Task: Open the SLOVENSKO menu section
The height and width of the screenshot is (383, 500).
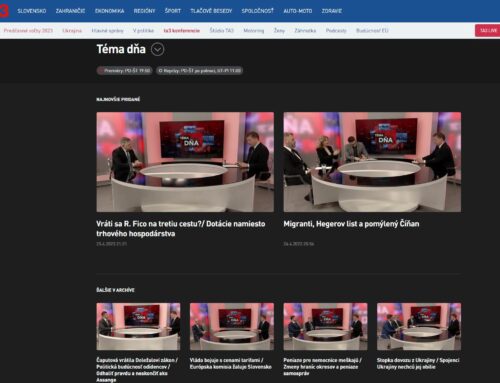Action: pyautogui.click(x=32, y=11)
